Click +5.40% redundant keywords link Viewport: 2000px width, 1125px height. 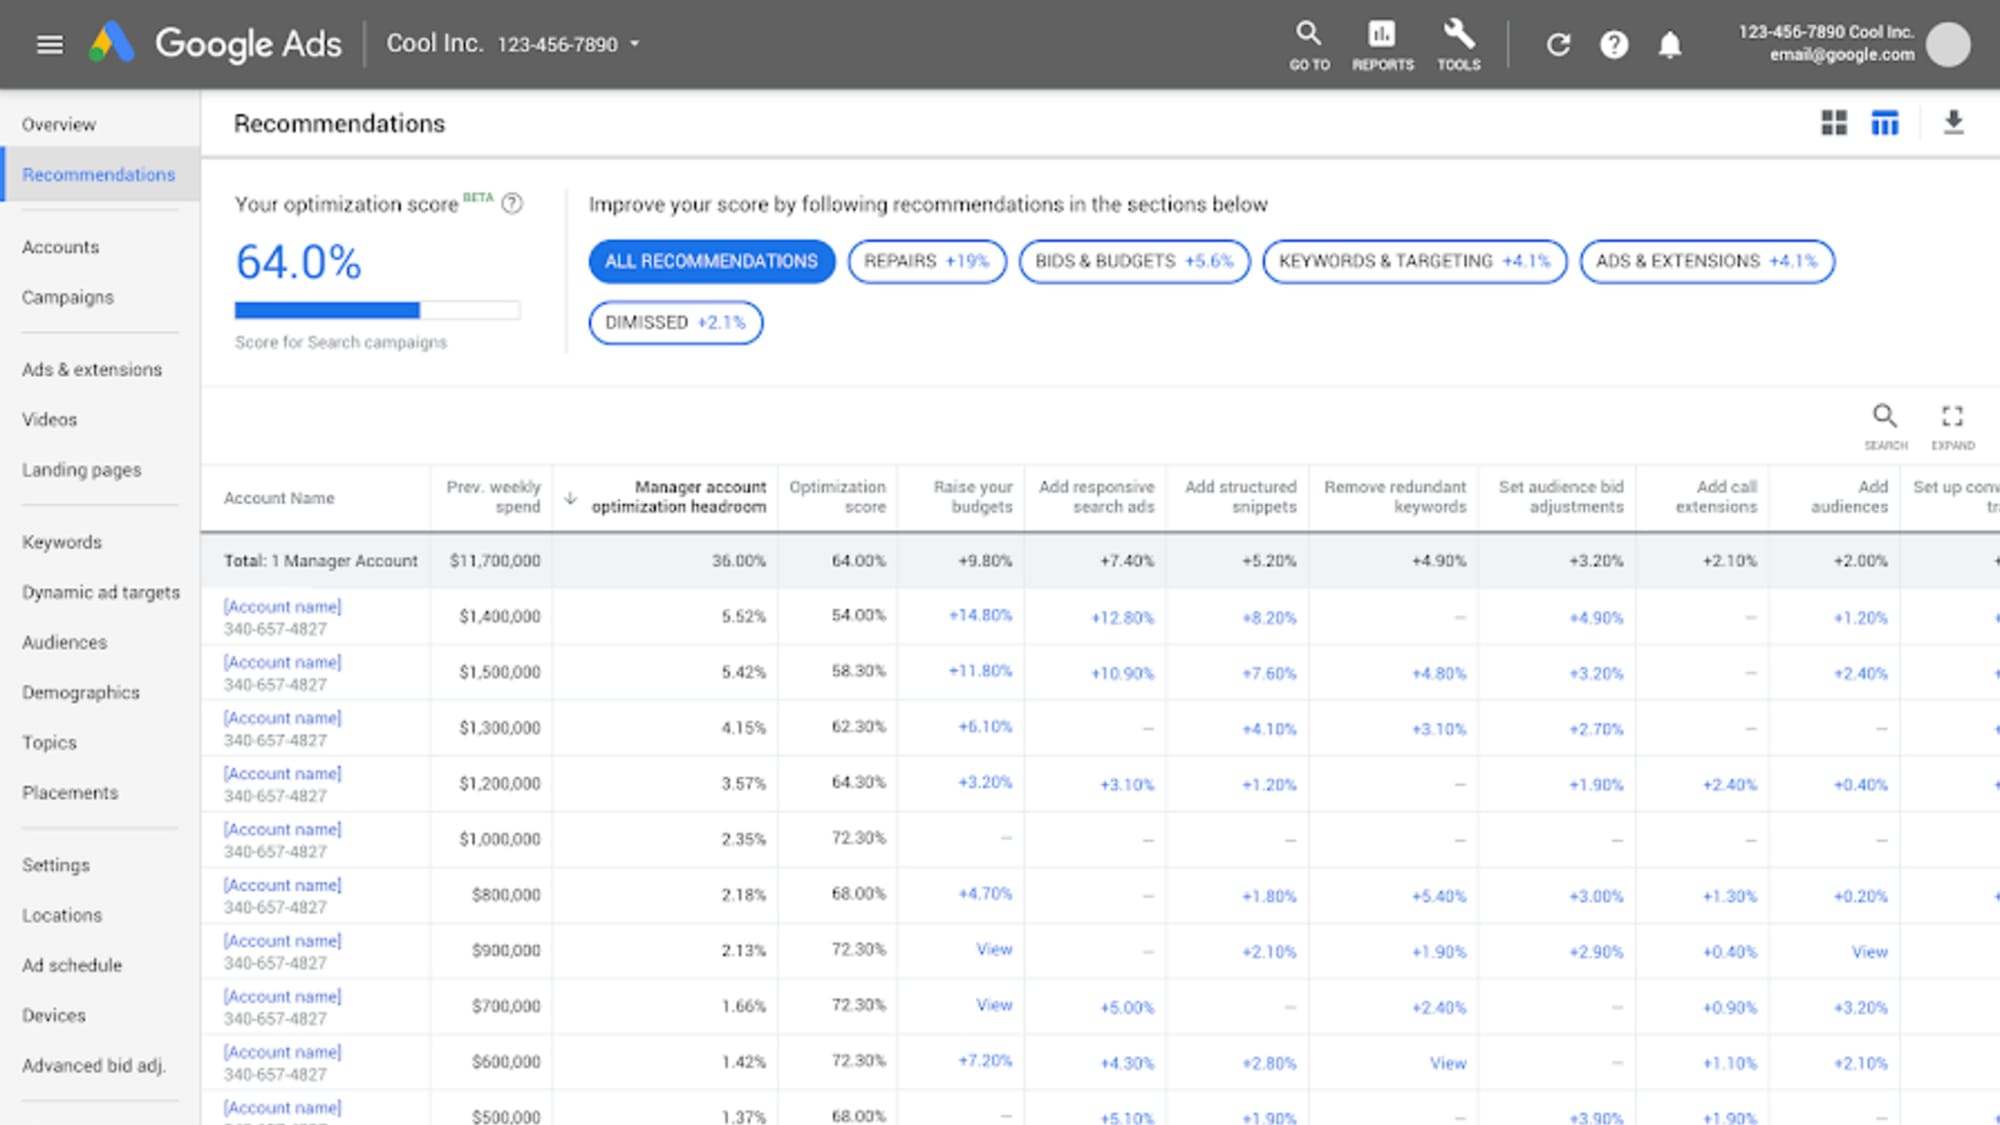[x=1438, y=896]
